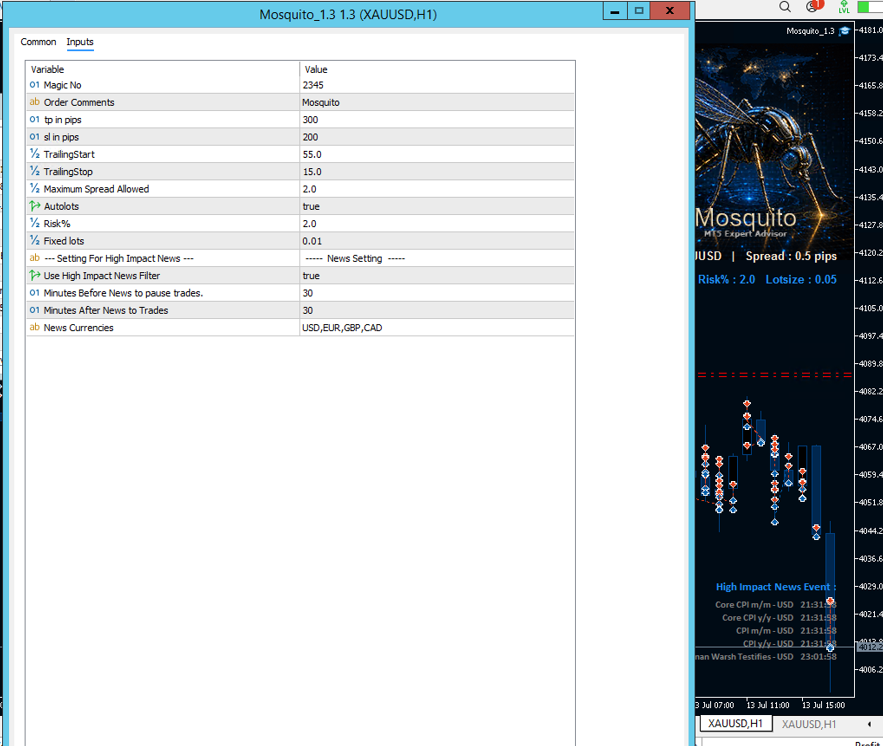Select the TrailingStop value 15.0
The image size is (883, 746).
[x=437, y=171]
